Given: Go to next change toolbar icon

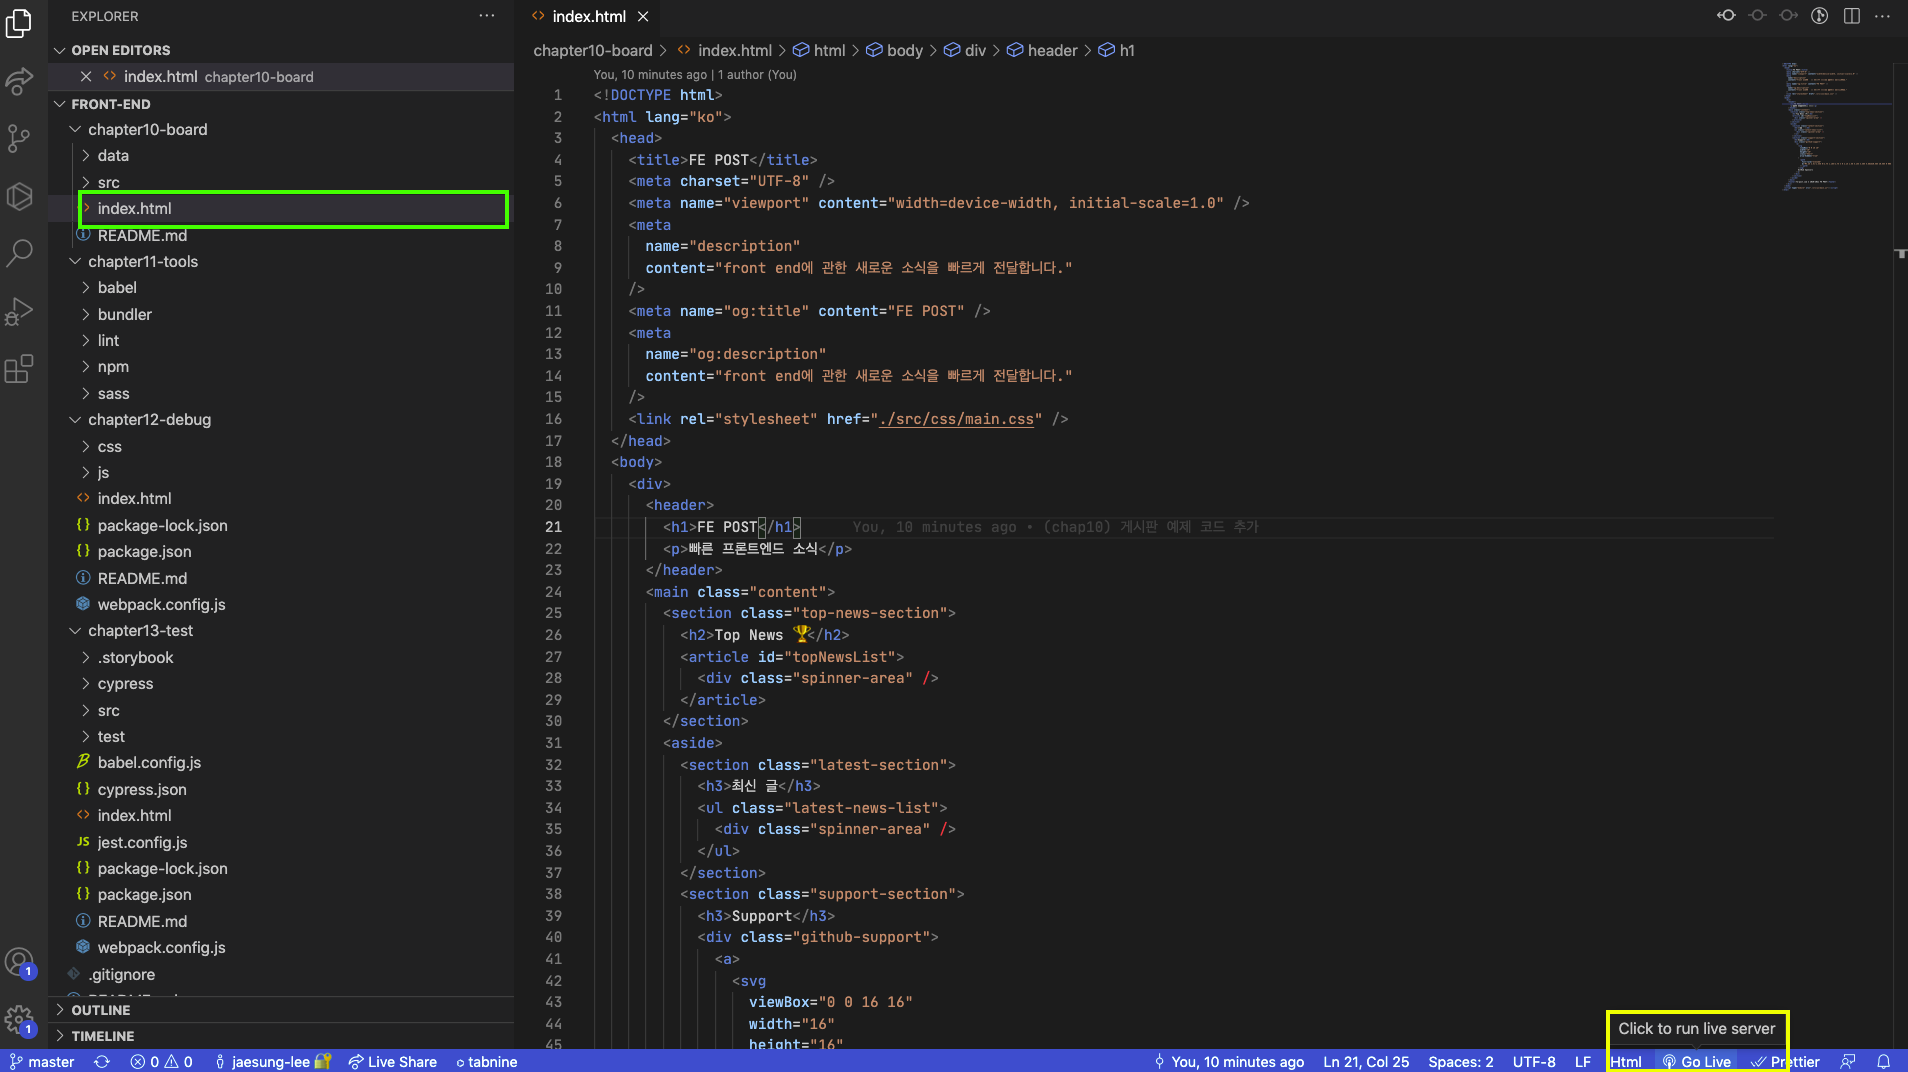Looking at the screenshot, I should click(x=1788, y=16).
